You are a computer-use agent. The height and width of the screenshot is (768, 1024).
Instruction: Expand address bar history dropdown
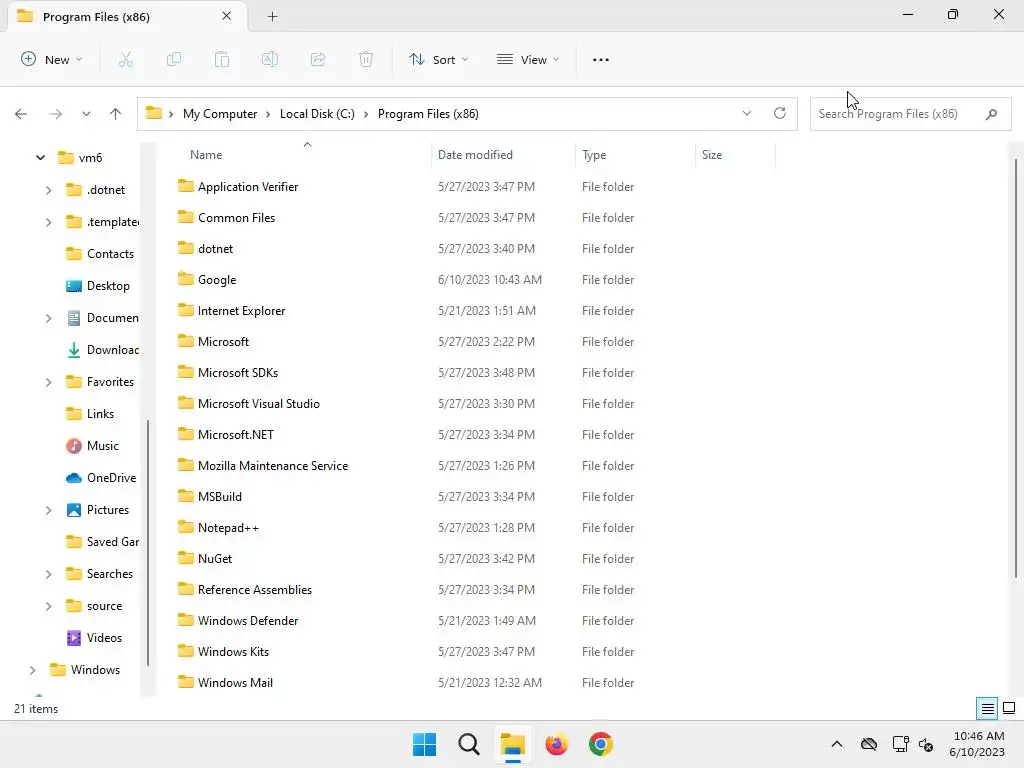click(x=746, y=113)
